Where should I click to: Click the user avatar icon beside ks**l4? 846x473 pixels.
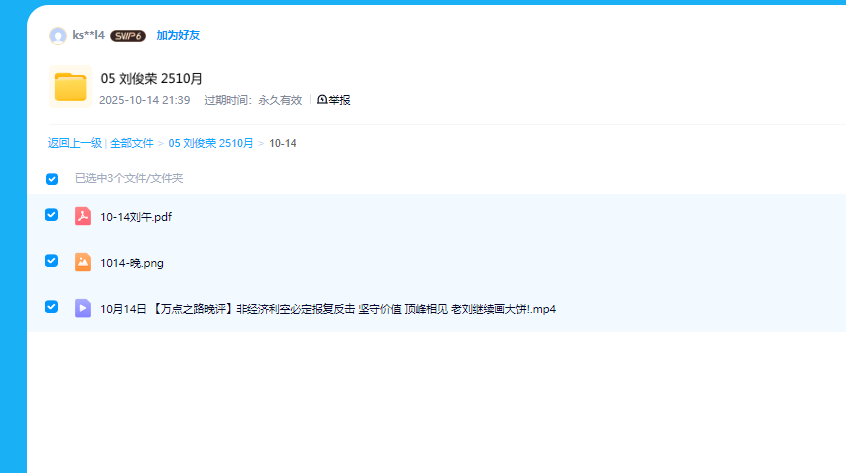58,36
